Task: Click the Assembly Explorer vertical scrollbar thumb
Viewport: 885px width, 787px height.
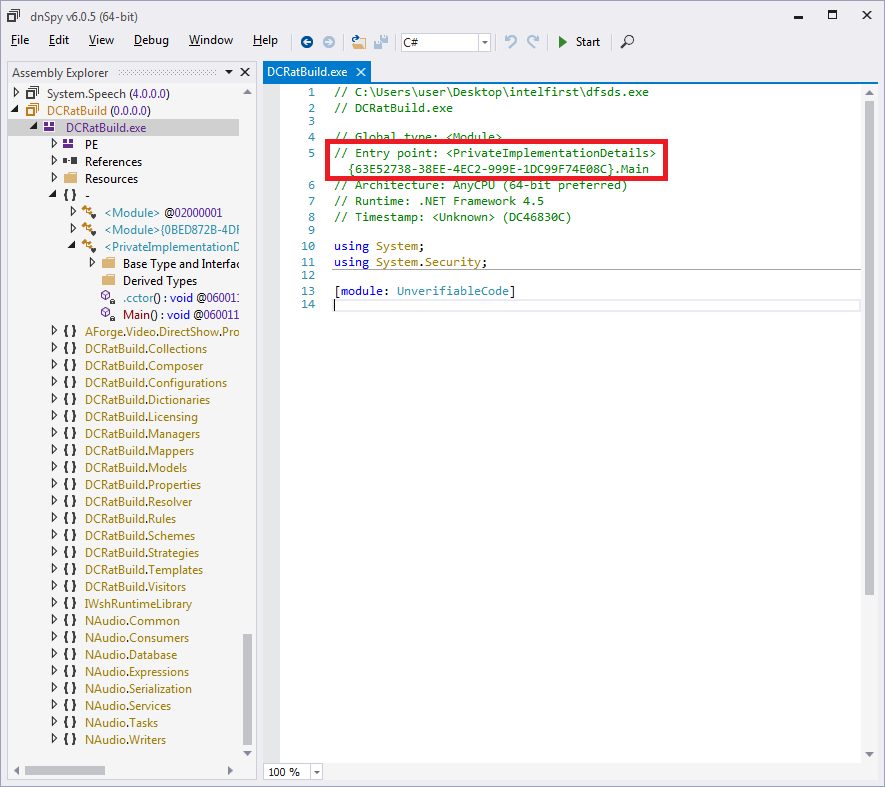Action: tap(247, 689)
